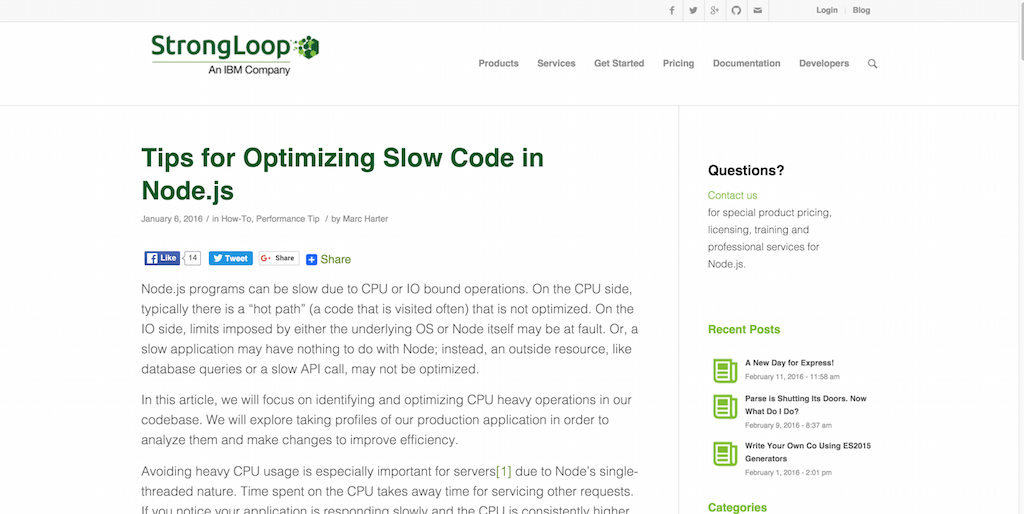Click the Questions? heading
This screenshot has height=514, width=1024.
click(x=746, y=170)
